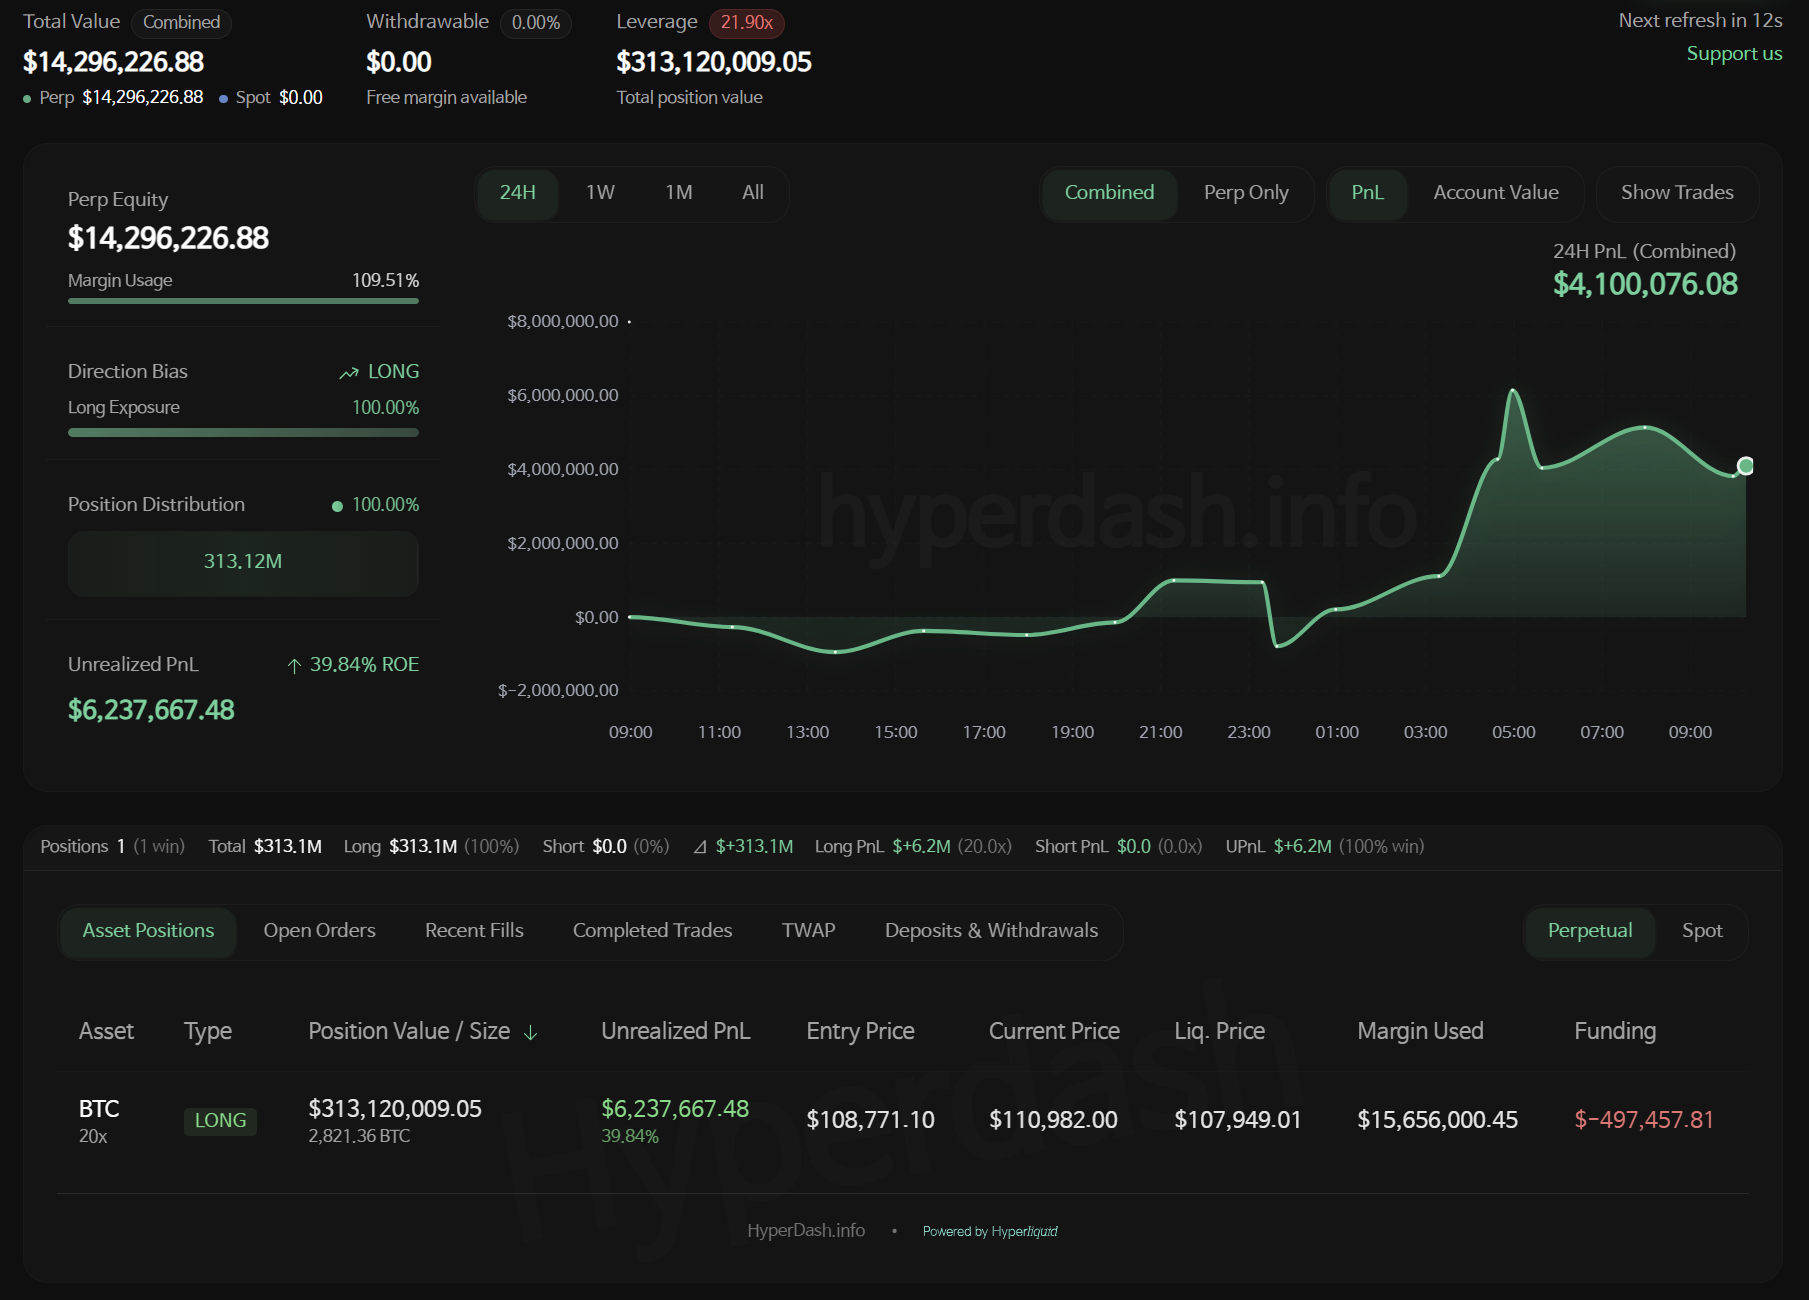Toggle Show Trades on the chart
Viewport: 1809px width, 1300px height.
(x=1676, y=193)
